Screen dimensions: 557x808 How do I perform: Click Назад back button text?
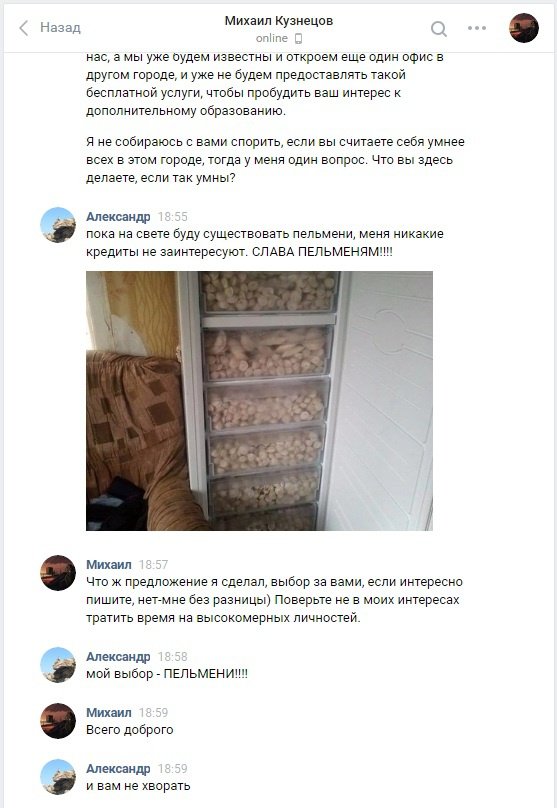pyautogui.click(x=60, y=27)
